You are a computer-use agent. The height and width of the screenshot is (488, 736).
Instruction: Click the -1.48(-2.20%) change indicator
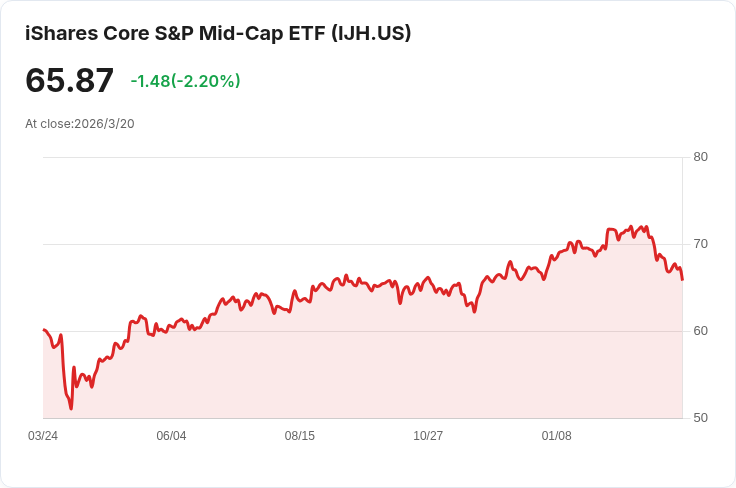pos(185,81)
